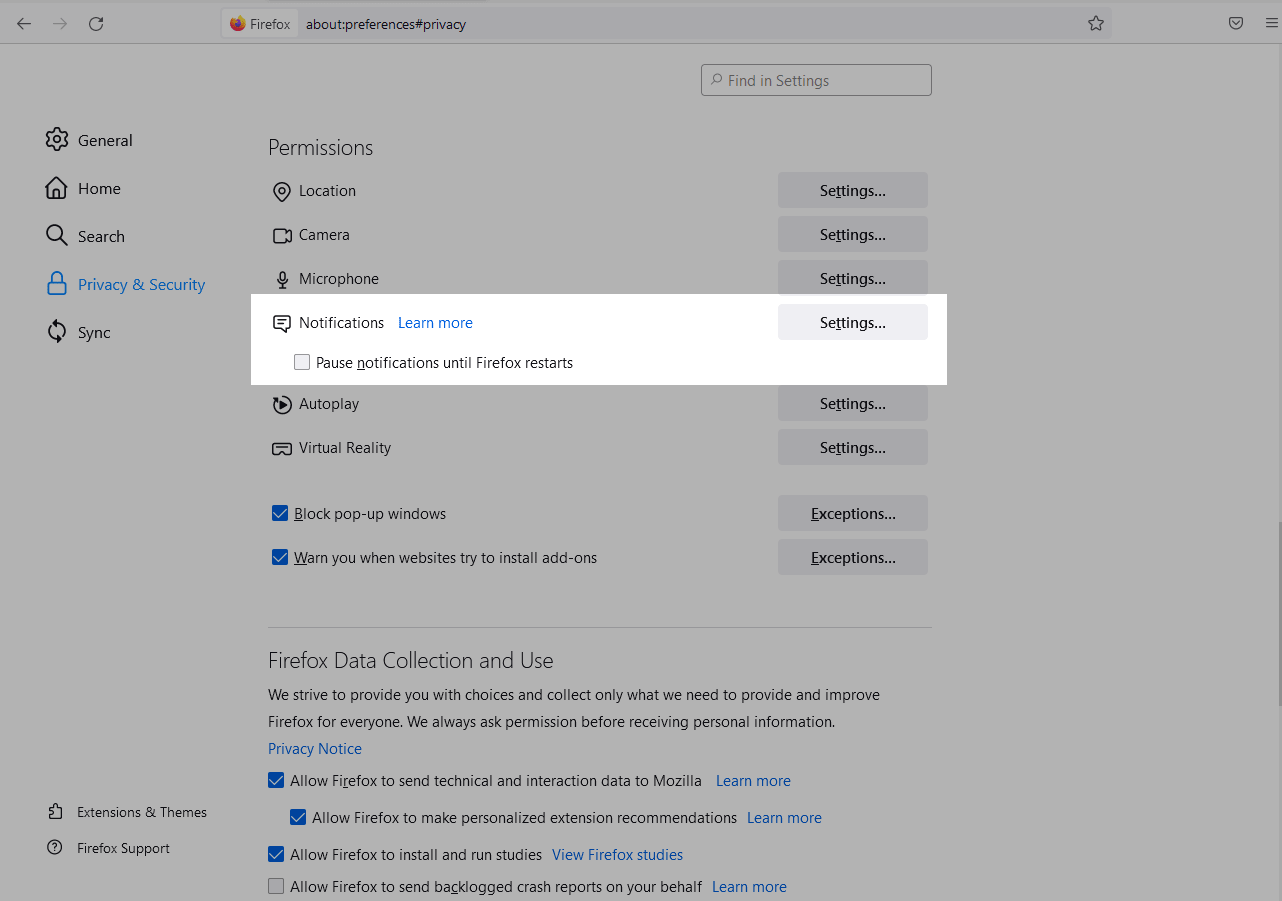Uncheck Block pop-up windows
This screenshot has width=1282, height=901.
(280, 514)
